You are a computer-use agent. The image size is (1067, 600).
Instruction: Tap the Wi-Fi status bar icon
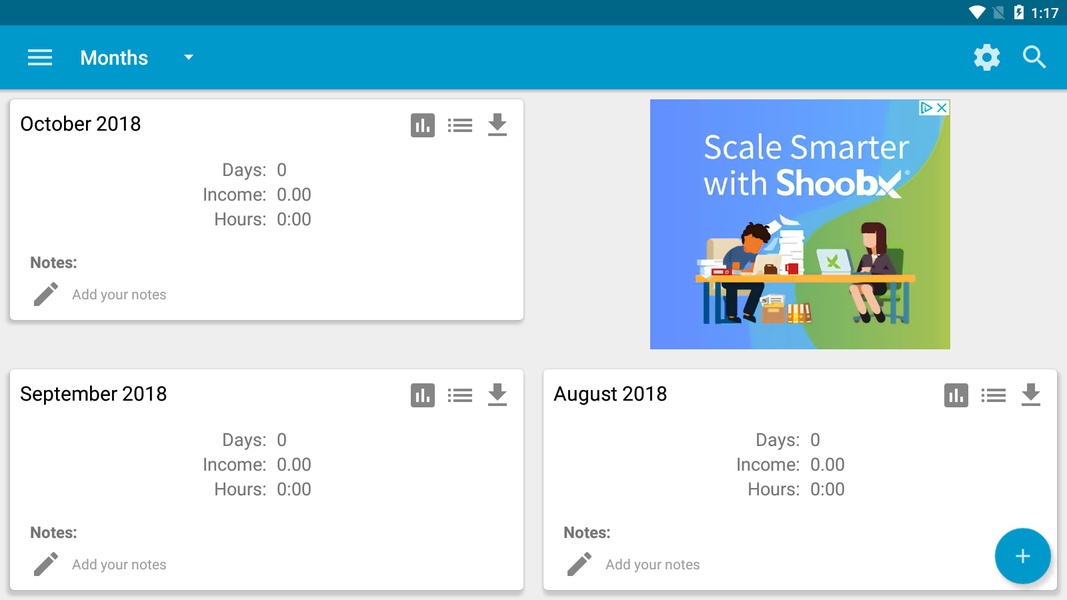[x=976, y=12]
